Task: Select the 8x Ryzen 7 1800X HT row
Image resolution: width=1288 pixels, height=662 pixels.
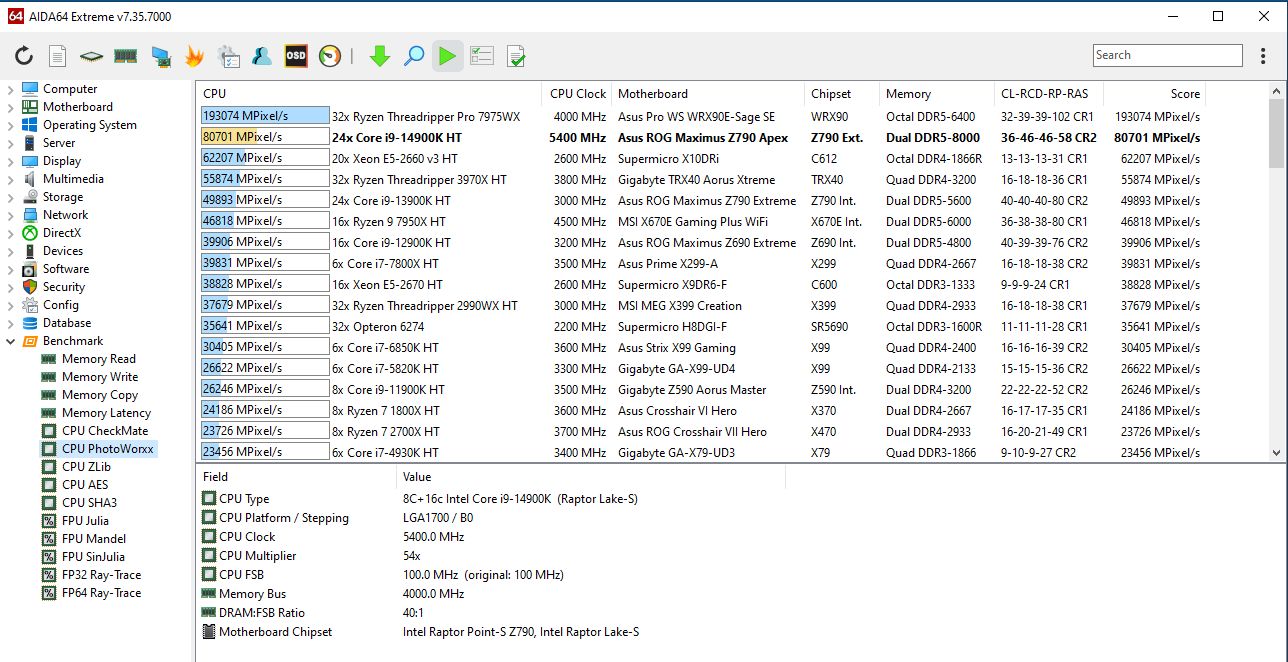Action: [x=701, y=410]
